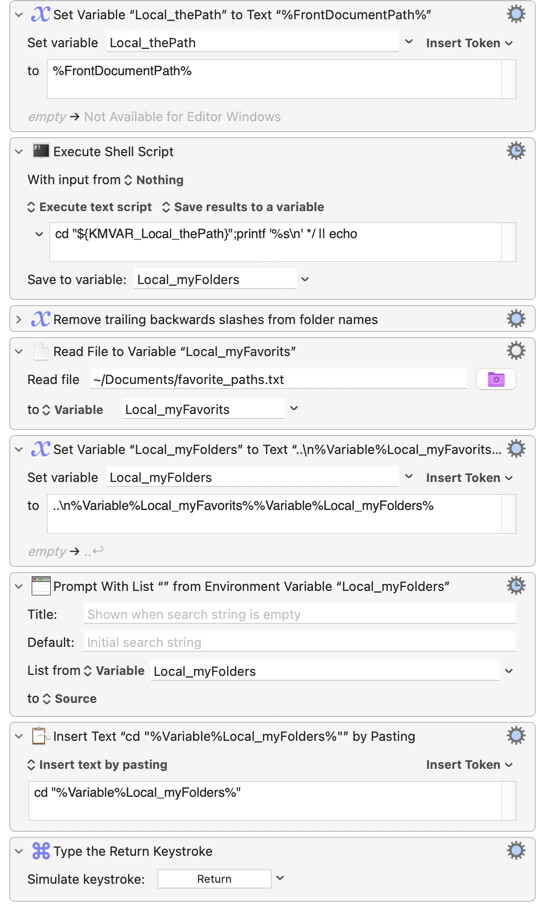Viewport: 543px width, 906px height.
Task: Open gear menu of Remove trailing backwards slashes action
Action: click(x=516, y=319)
